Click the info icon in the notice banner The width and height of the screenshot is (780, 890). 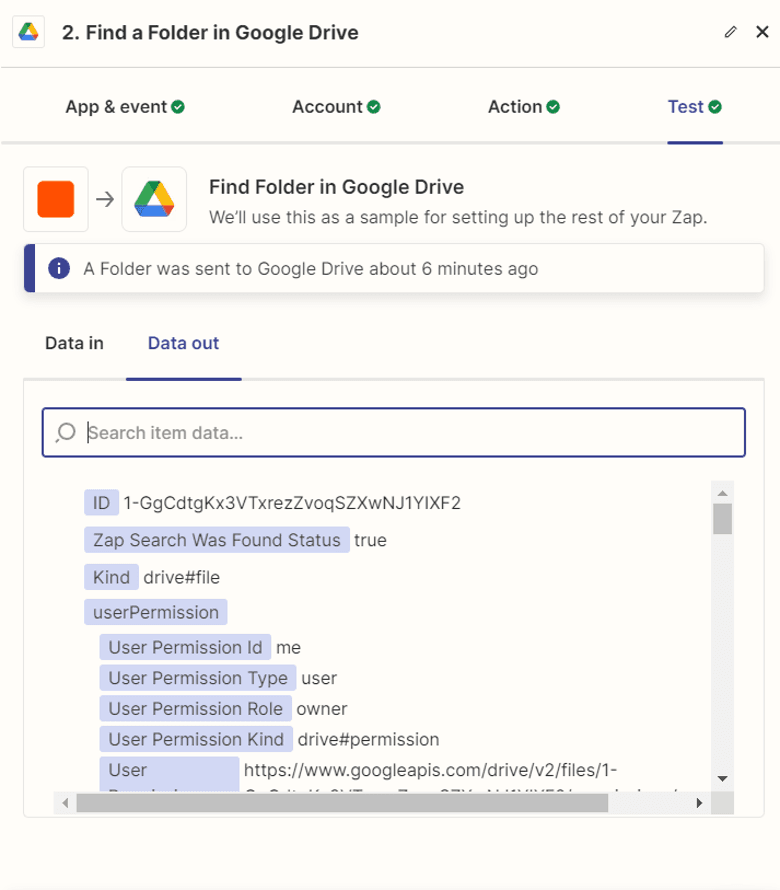(x=59, y=268)
